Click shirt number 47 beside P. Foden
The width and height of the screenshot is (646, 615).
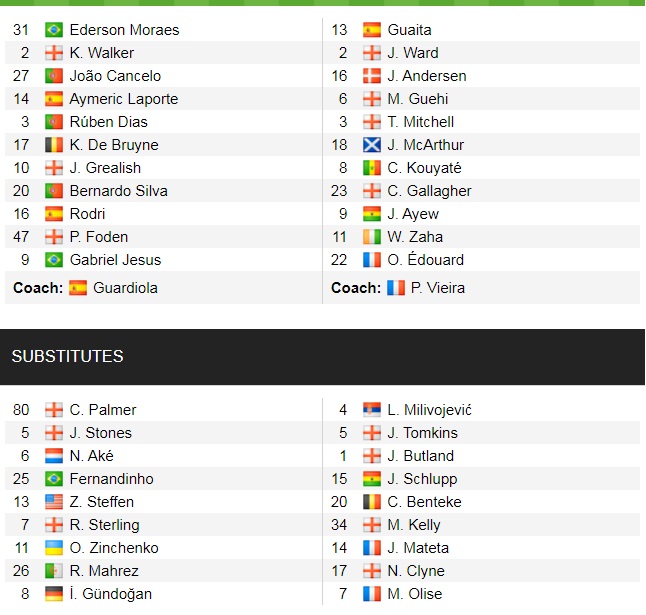coord(22,237)
